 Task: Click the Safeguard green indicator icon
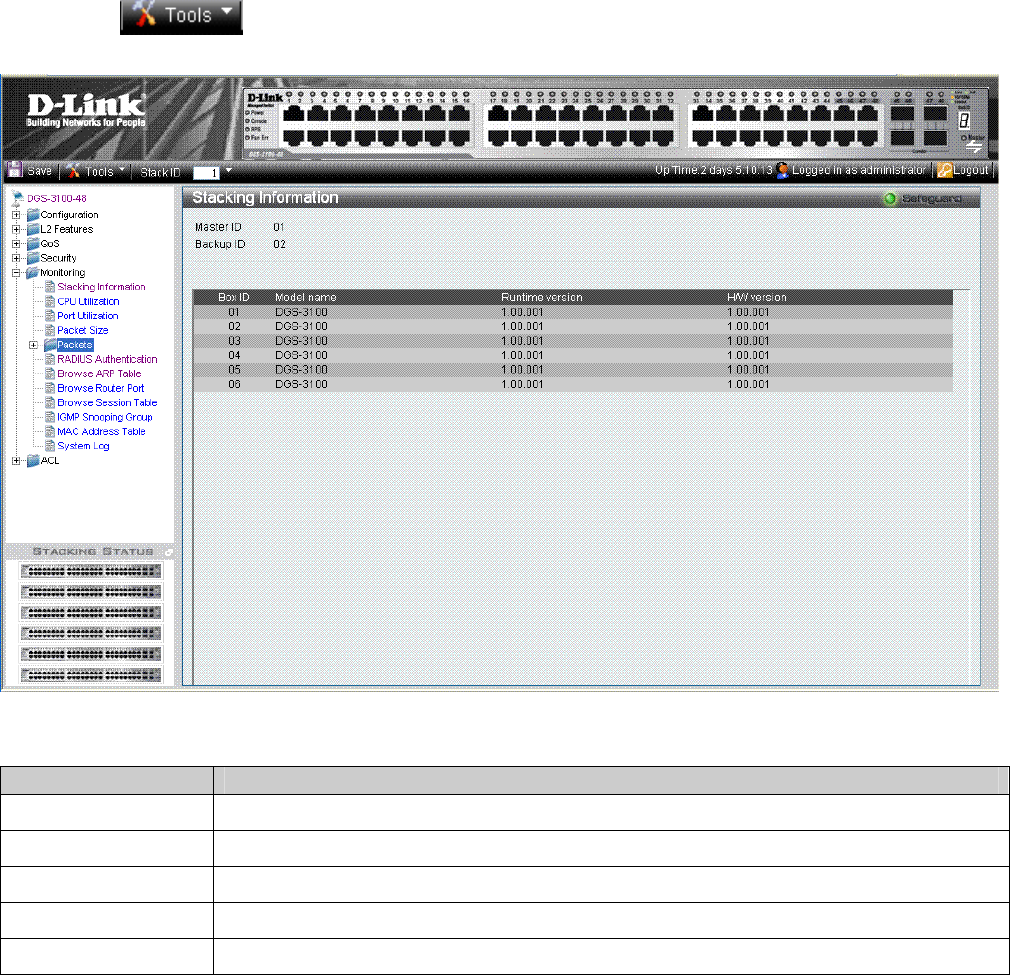point(890,198)
